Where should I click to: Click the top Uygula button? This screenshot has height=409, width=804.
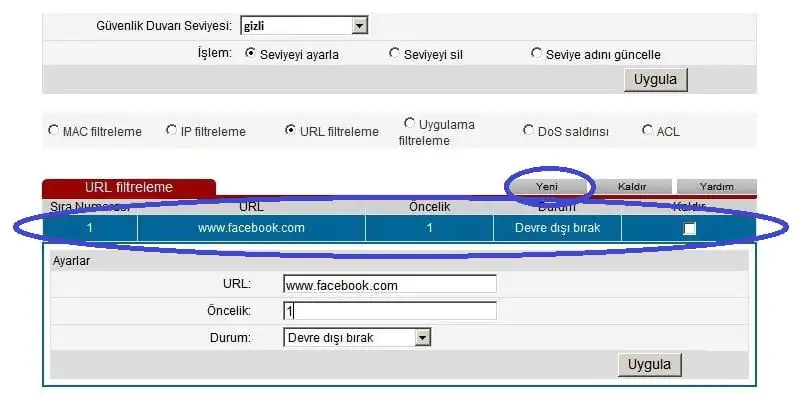point(655,80)
